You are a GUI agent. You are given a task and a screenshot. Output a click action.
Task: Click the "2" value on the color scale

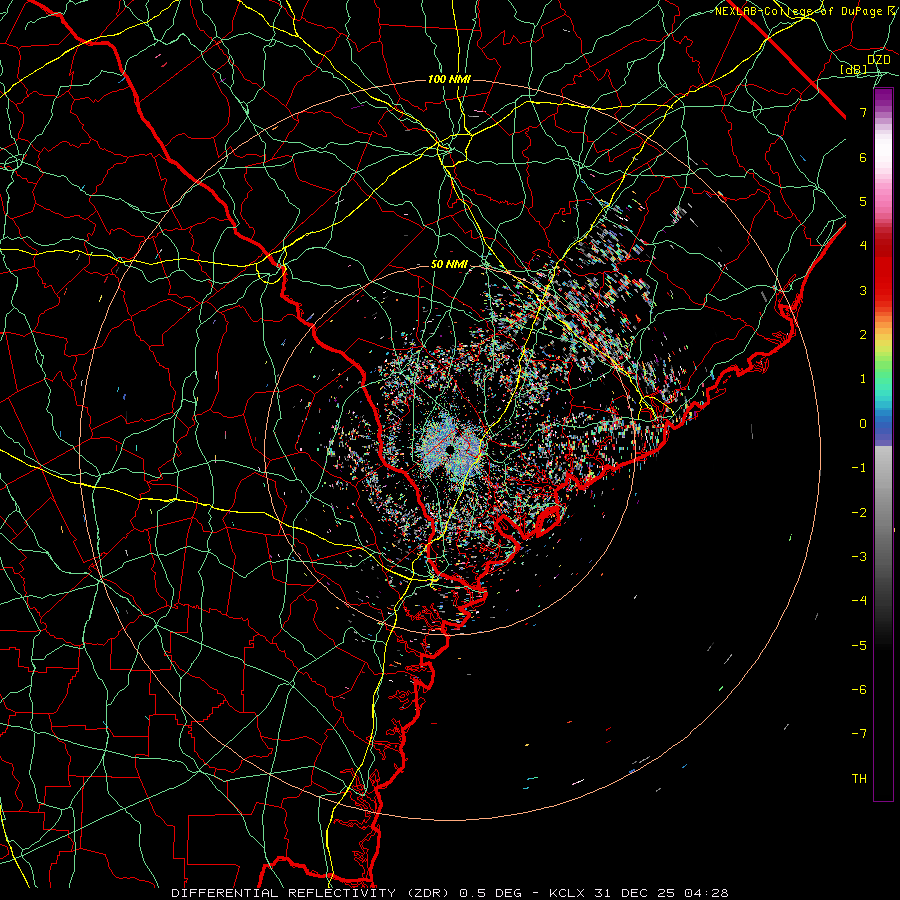click(x=863, y=335)
